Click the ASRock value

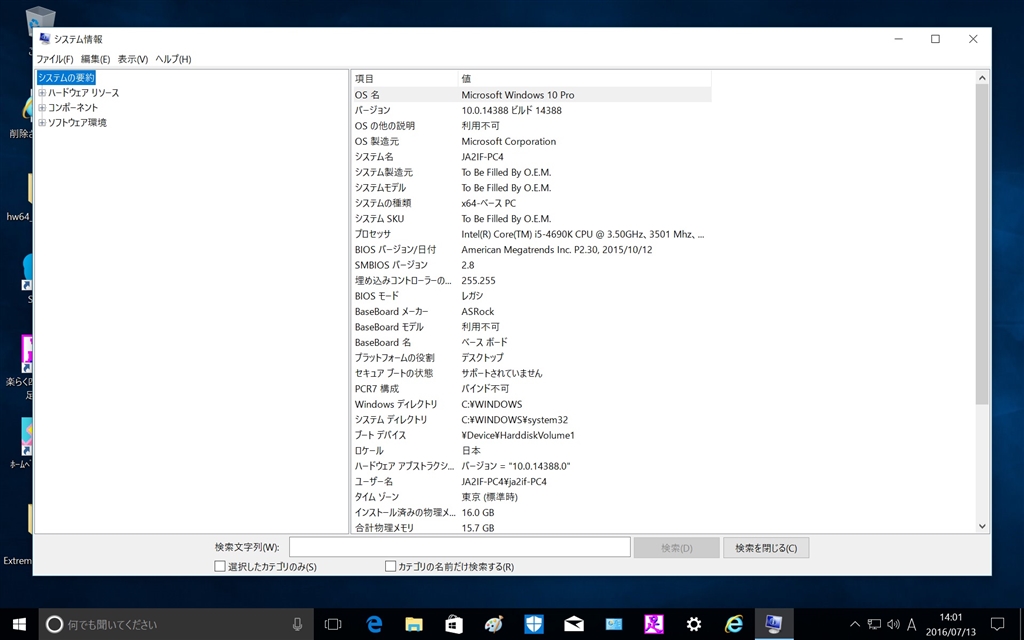478,312
